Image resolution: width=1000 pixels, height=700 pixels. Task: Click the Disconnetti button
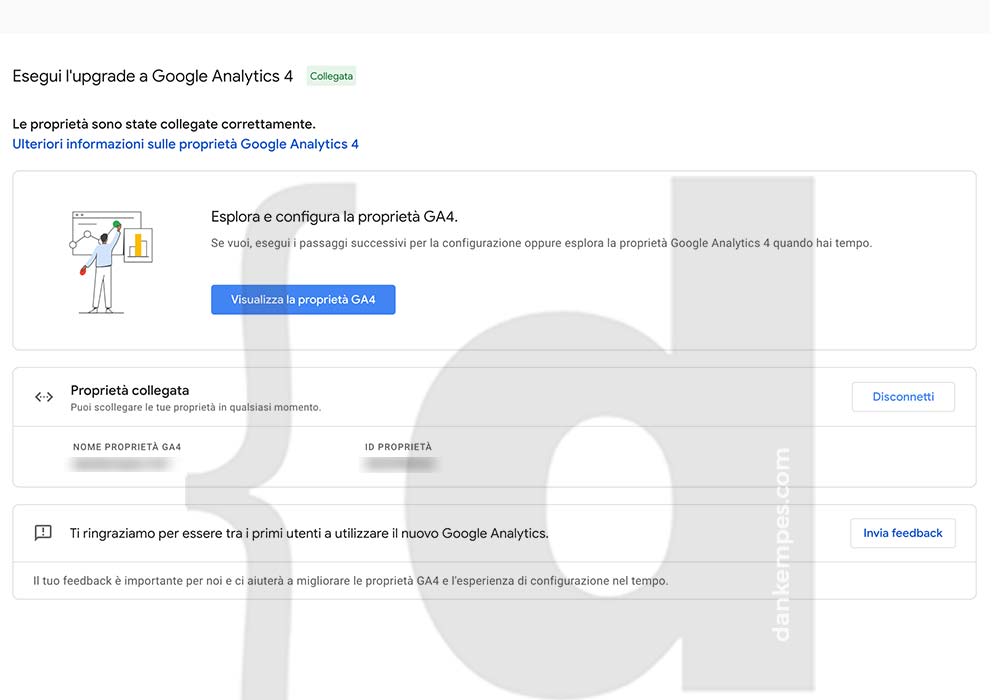coord(903,397)
